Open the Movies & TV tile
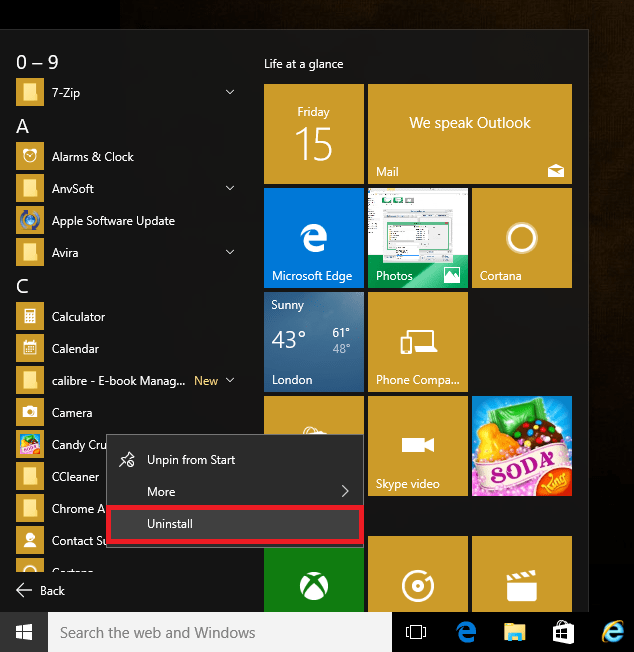The width and height of the screenshot is (634, 652). point(522,574)
